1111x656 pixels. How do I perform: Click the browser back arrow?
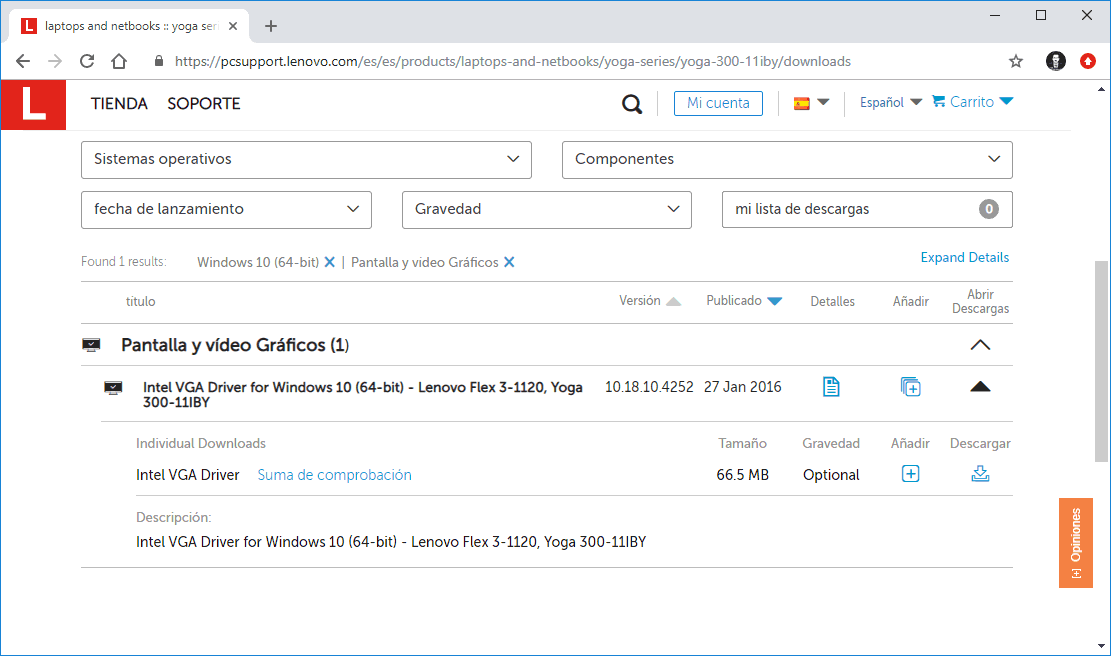click(x=23, y=62)
